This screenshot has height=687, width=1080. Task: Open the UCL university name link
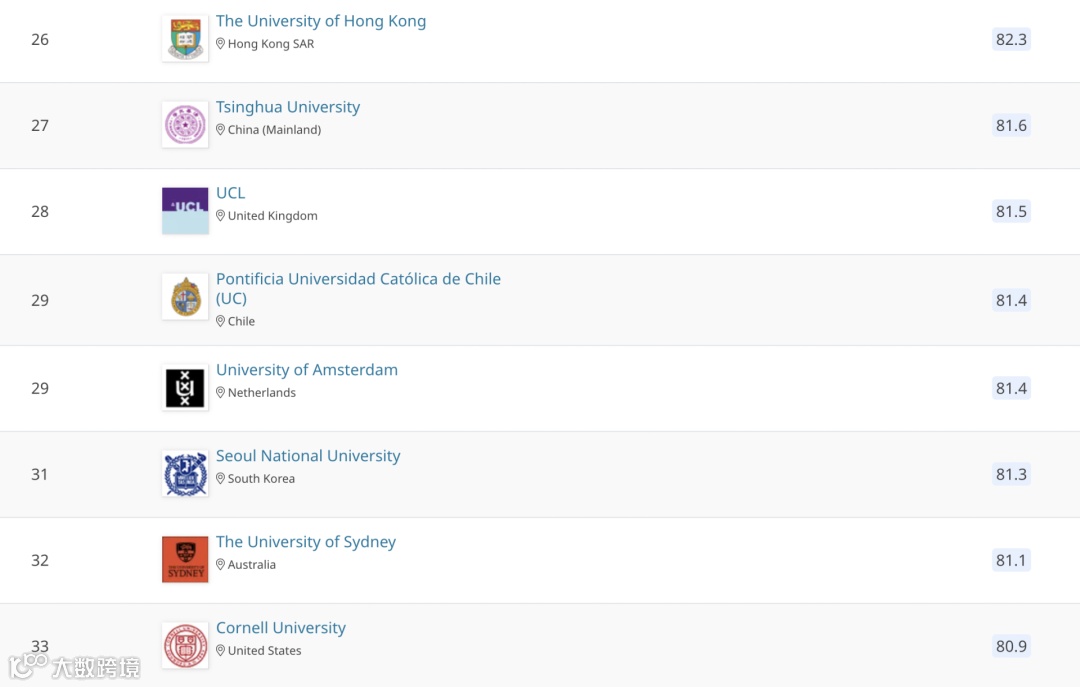coord(230,193)
